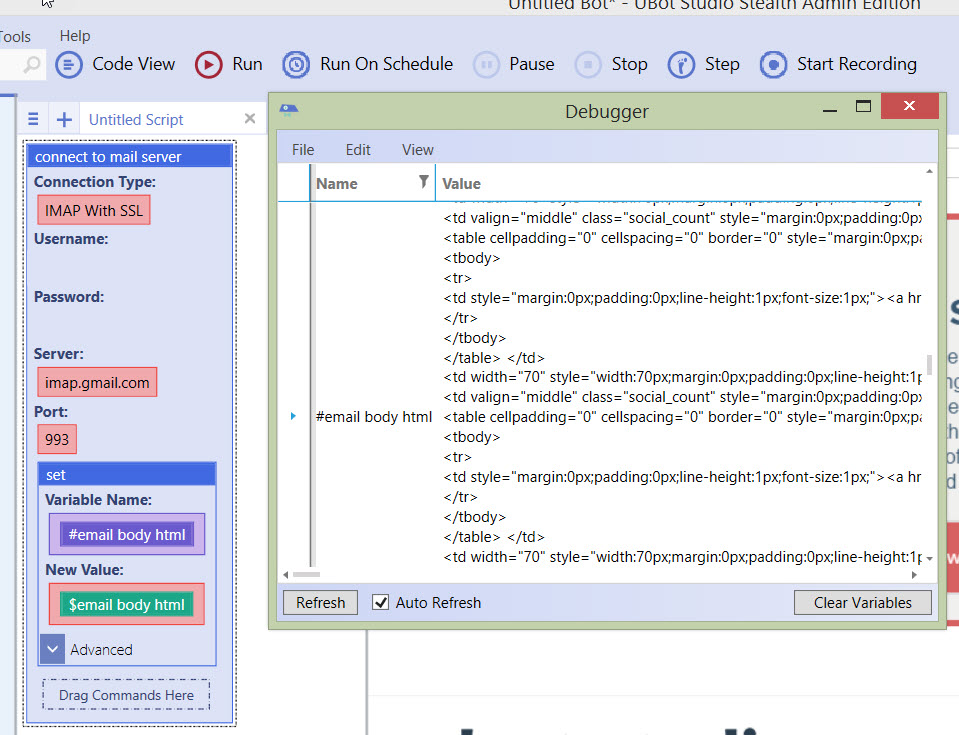Screen dimensions: 959x735
Task: Expand the #email body html row arrow
Action: click(x=293, y=416)
